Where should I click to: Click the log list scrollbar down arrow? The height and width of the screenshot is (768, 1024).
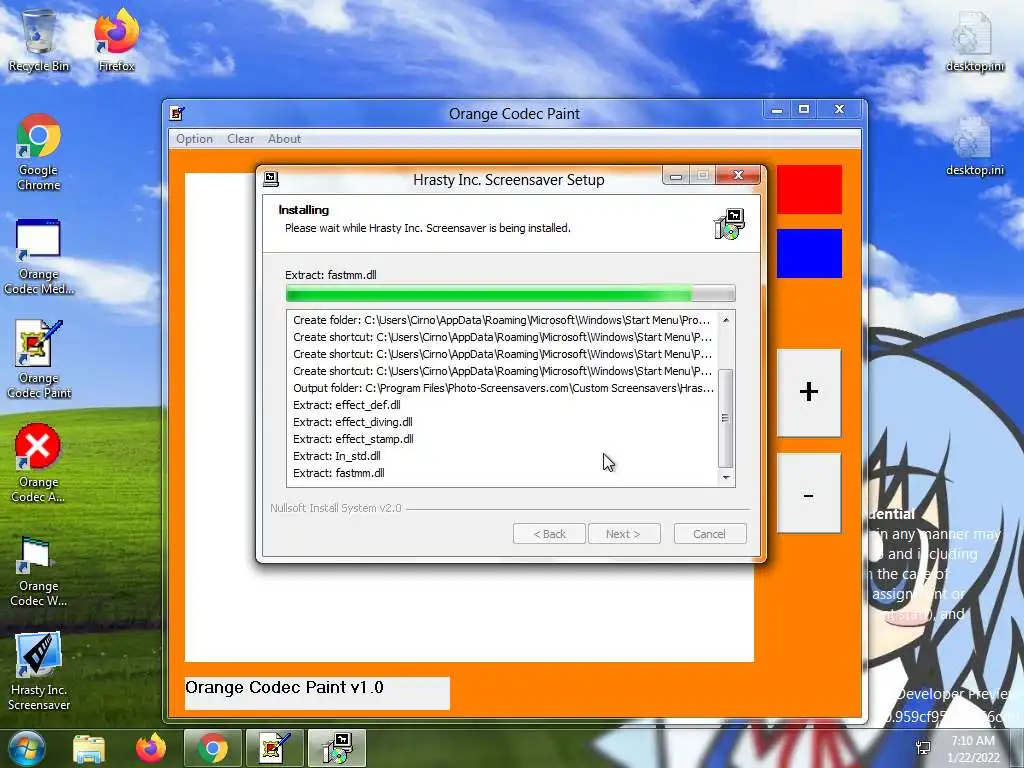tap(726, 478)
